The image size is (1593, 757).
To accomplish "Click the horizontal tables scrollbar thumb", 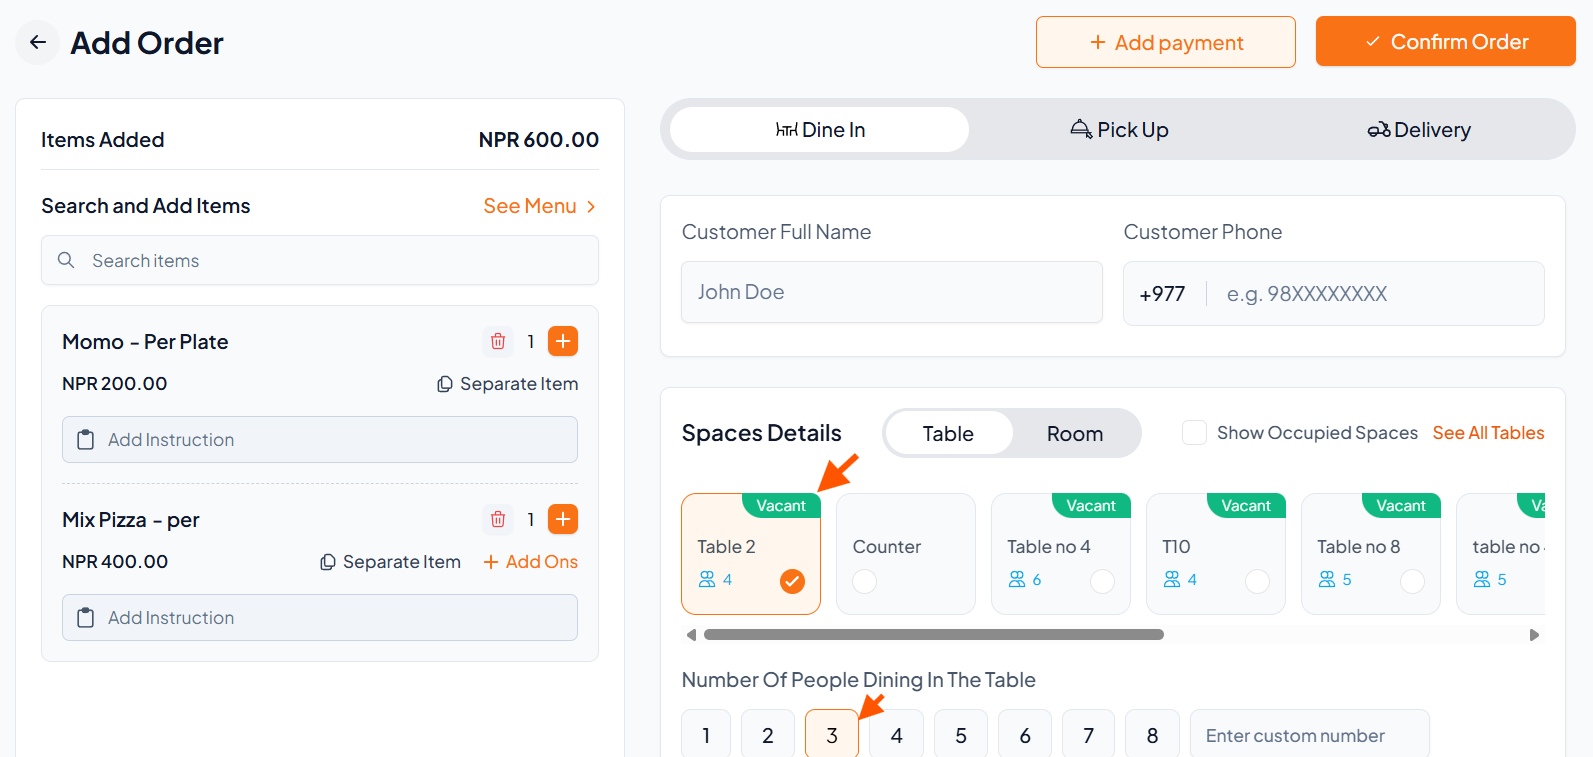I will pos(933,635).
